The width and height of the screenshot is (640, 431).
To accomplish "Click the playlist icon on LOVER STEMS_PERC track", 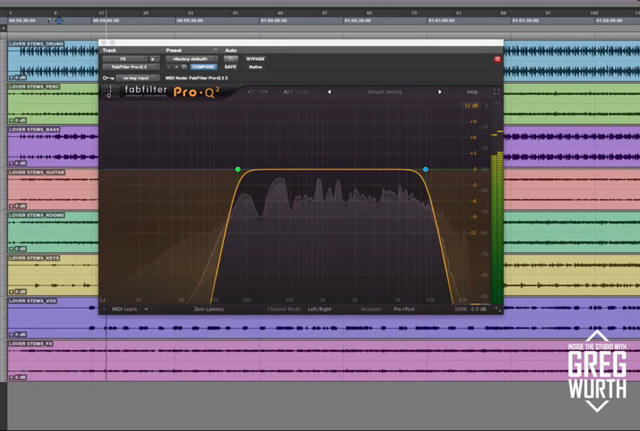I will tap(11, 120).
